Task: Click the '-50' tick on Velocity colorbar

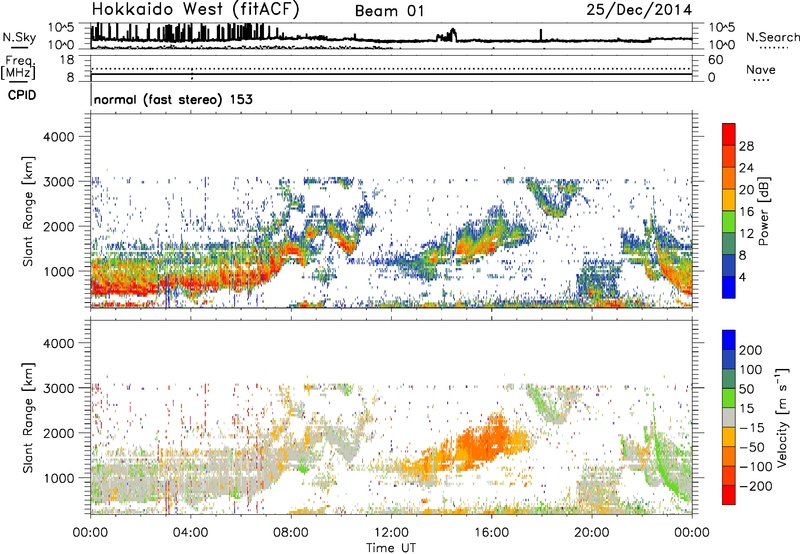Action: tap(752, 447)
